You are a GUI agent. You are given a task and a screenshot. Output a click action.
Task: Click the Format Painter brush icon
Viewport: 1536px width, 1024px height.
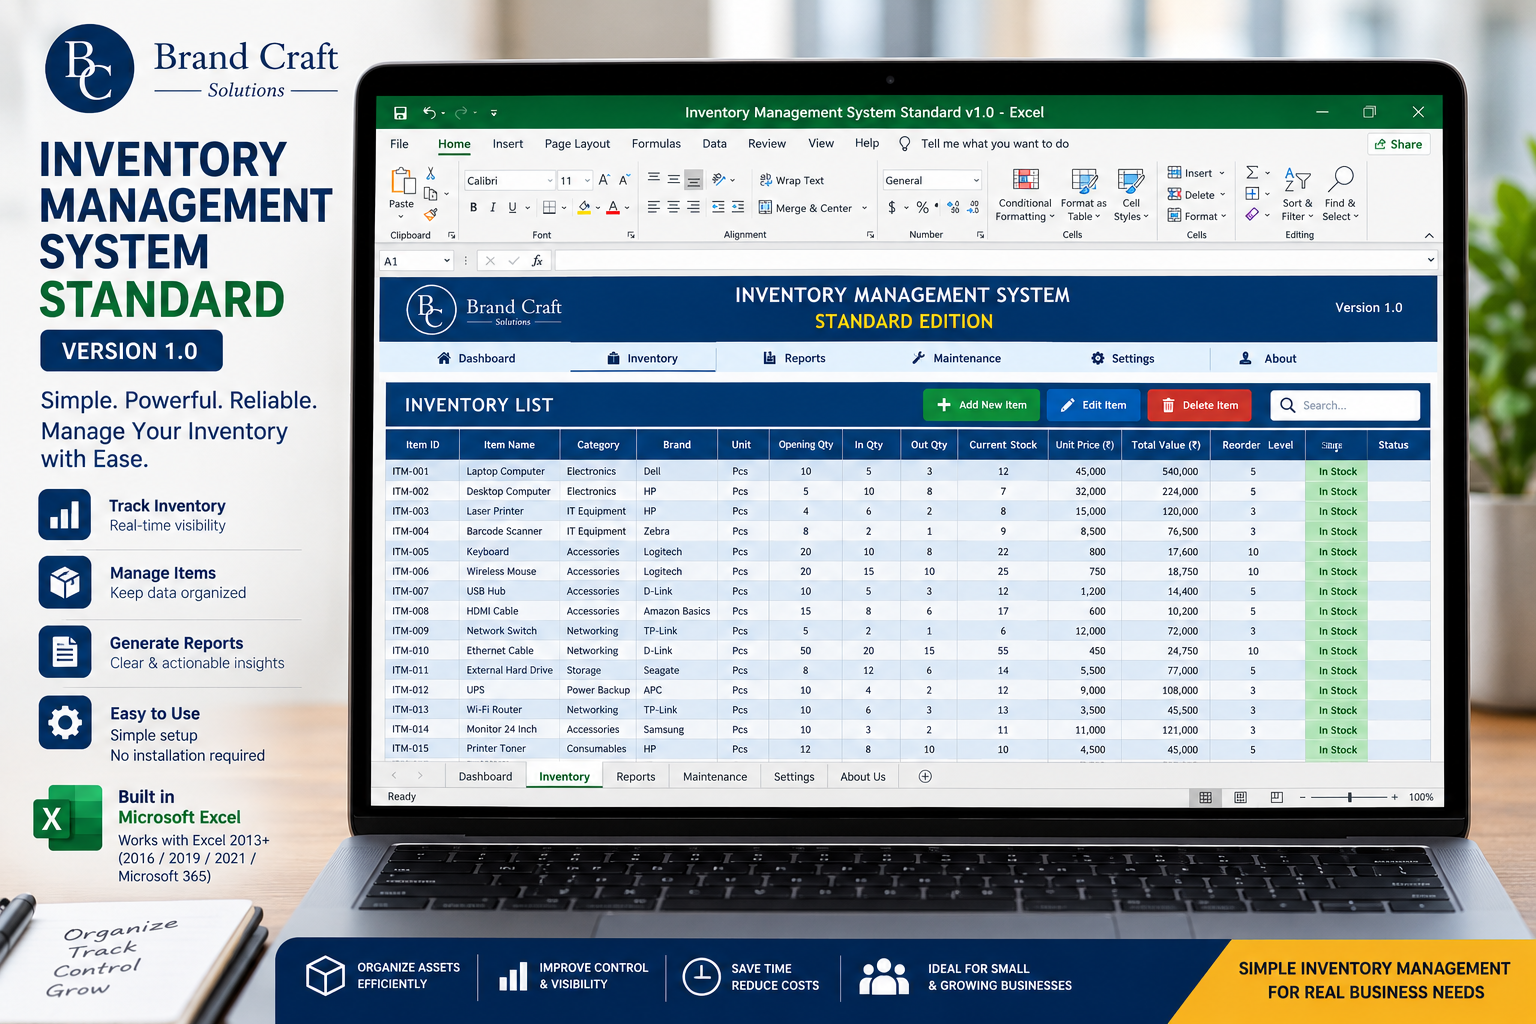[x=430, y=214]
